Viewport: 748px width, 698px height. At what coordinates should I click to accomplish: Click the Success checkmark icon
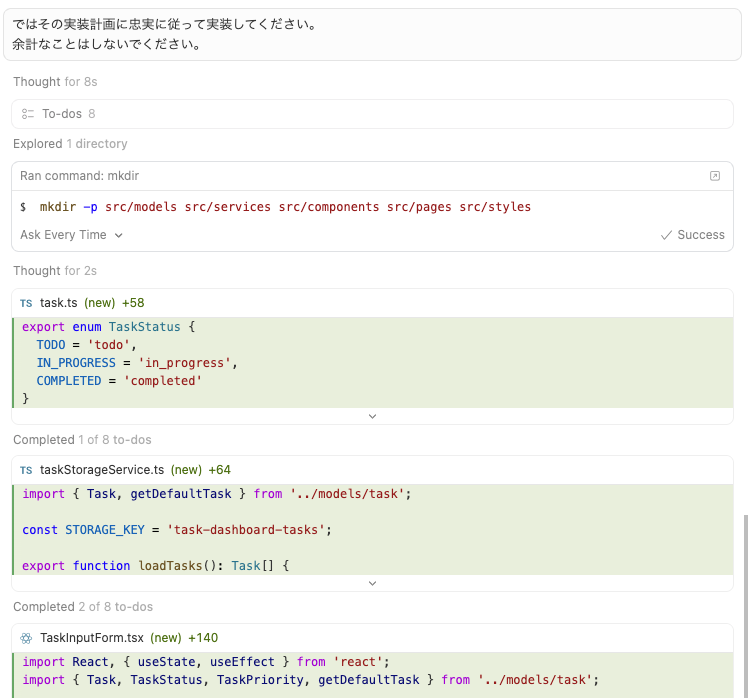click(666, 235)
